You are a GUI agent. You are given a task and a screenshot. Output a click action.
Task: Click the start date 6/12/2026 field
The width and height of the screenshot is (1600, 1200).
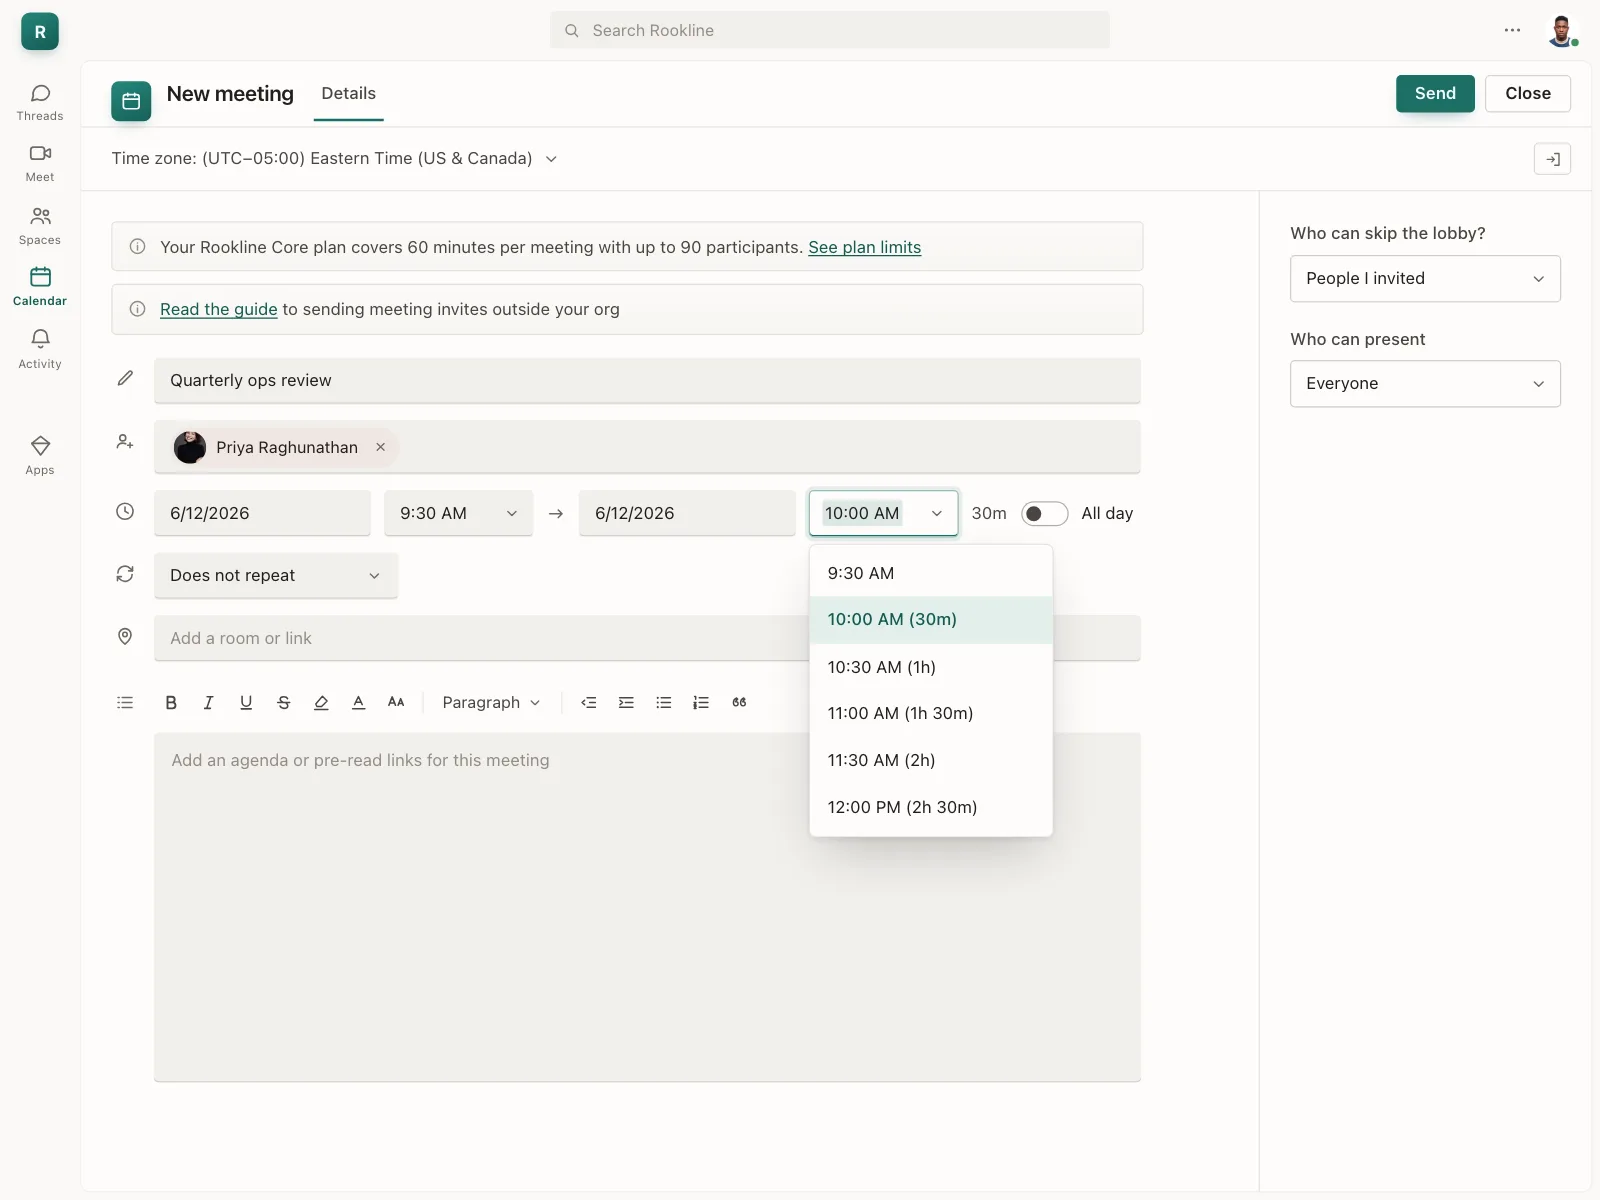pos(262,513)
